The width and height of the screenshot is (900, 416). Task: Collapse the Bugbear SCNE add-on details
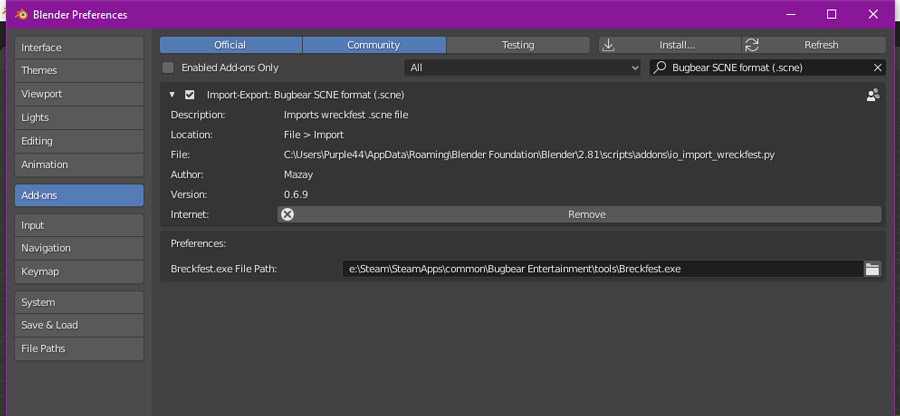pyautogui.click(x=172, y=95)
